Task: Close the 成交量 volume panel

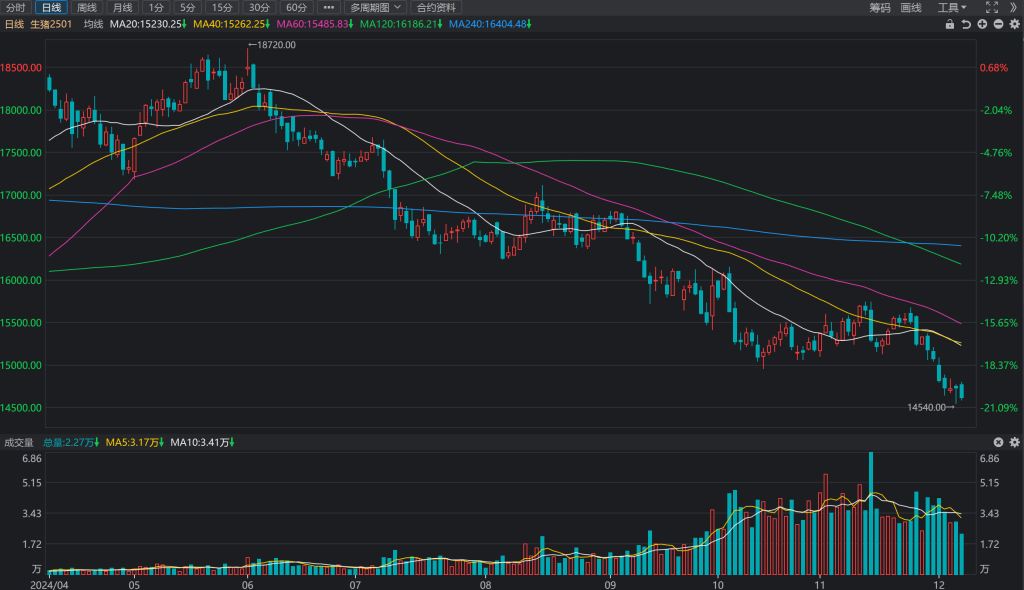Action: [999, 442]
